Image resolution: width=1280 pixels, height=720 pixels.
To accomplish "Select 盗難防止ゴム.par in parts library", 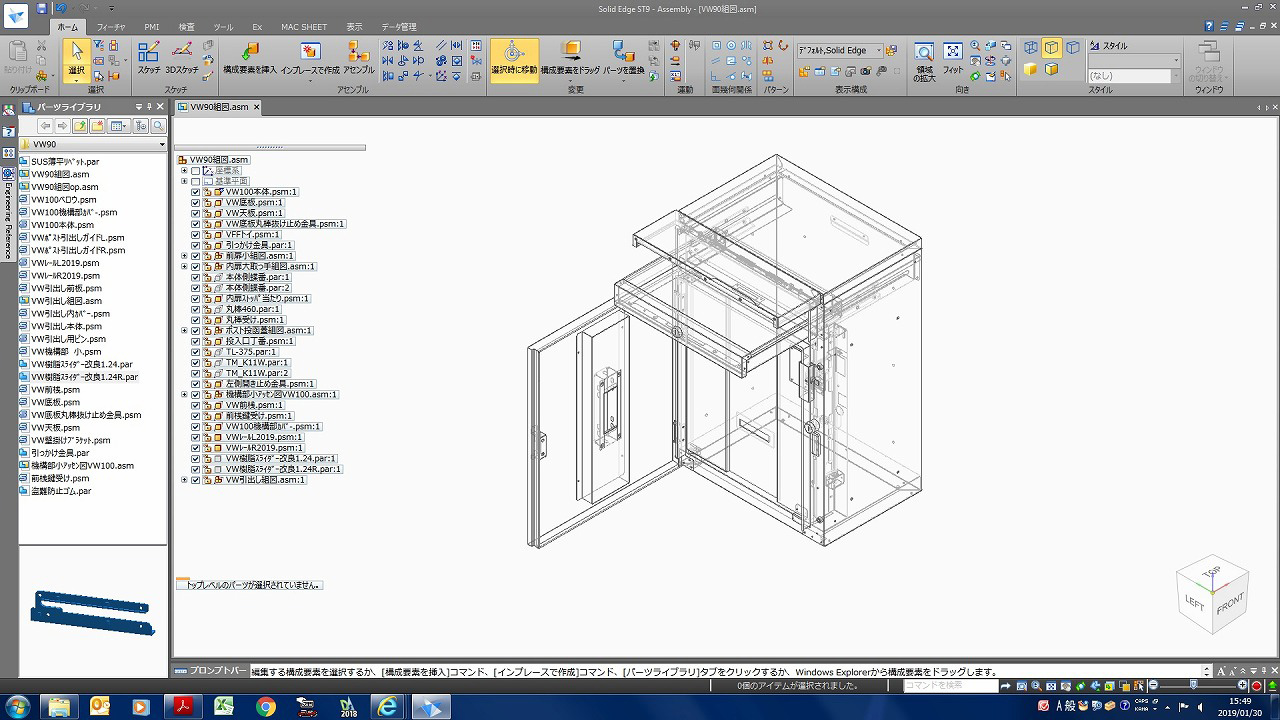I will pyautogui.click(x=60, y=491).
